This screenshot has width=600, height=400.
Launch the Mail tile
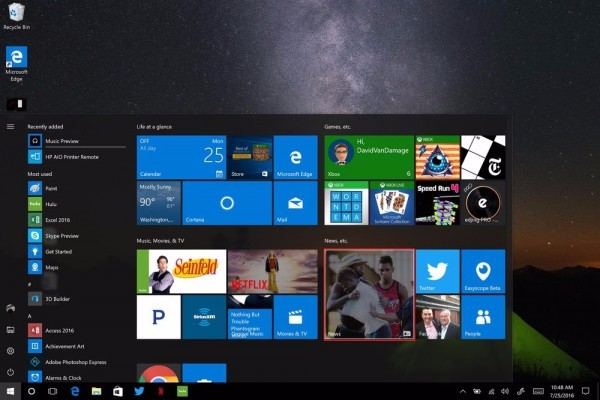[295, 203]
